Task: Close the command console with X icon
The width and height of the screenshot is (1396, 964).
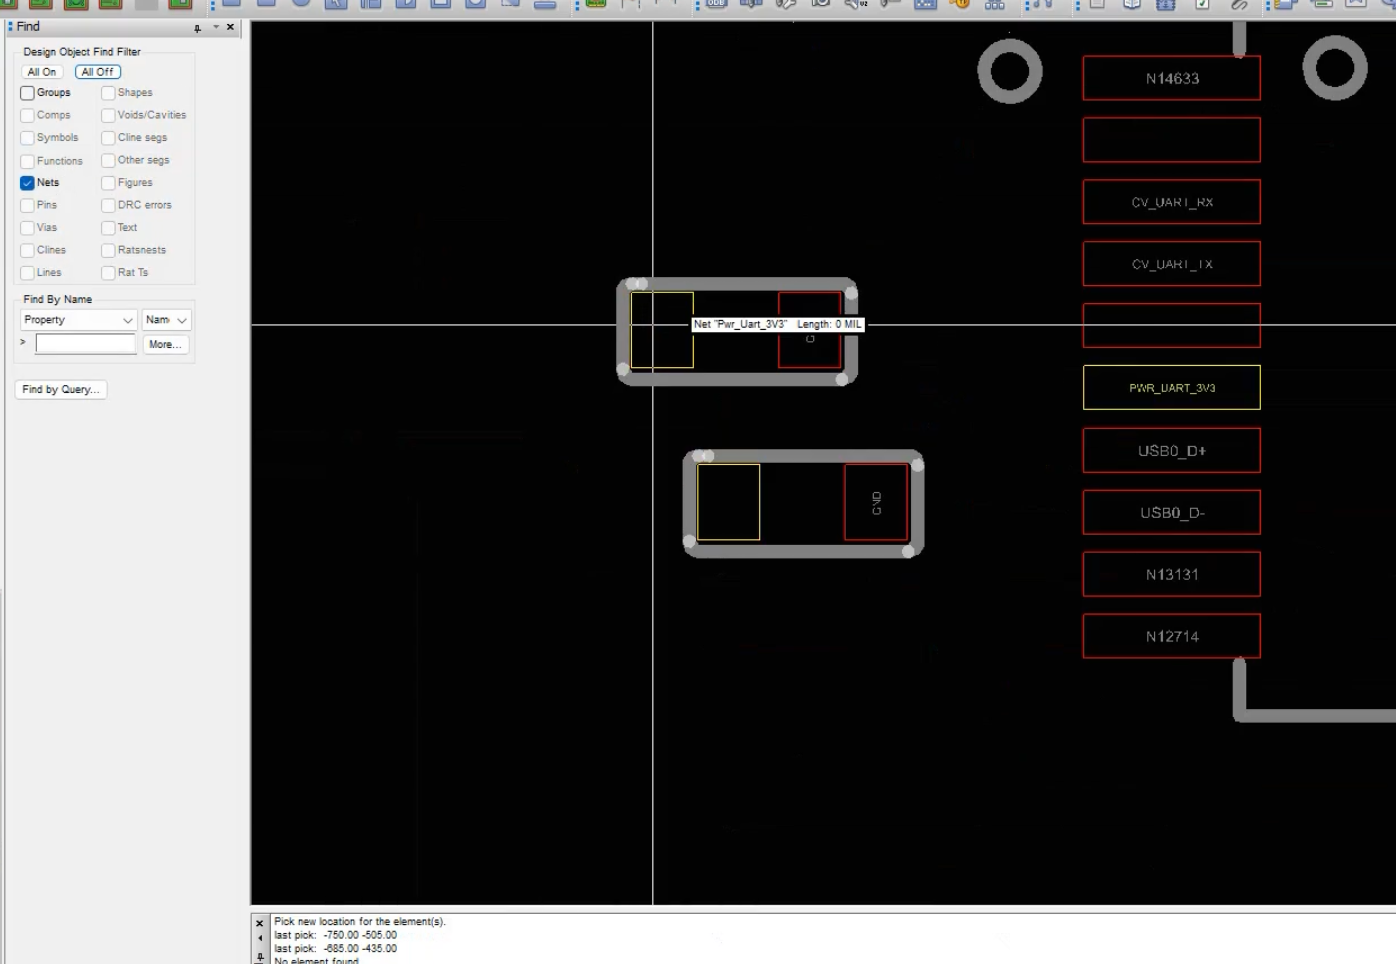Action: [x=260, y=923]
